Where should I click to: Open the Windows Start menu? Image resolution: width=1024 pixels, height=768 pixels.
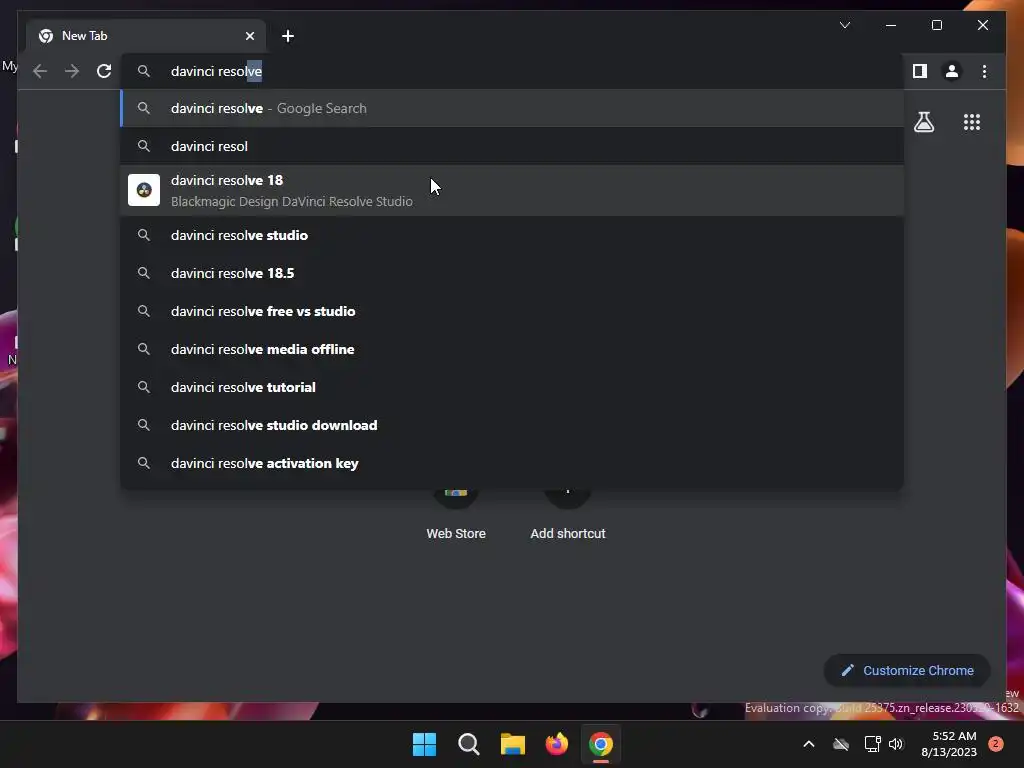pos(424,744)
